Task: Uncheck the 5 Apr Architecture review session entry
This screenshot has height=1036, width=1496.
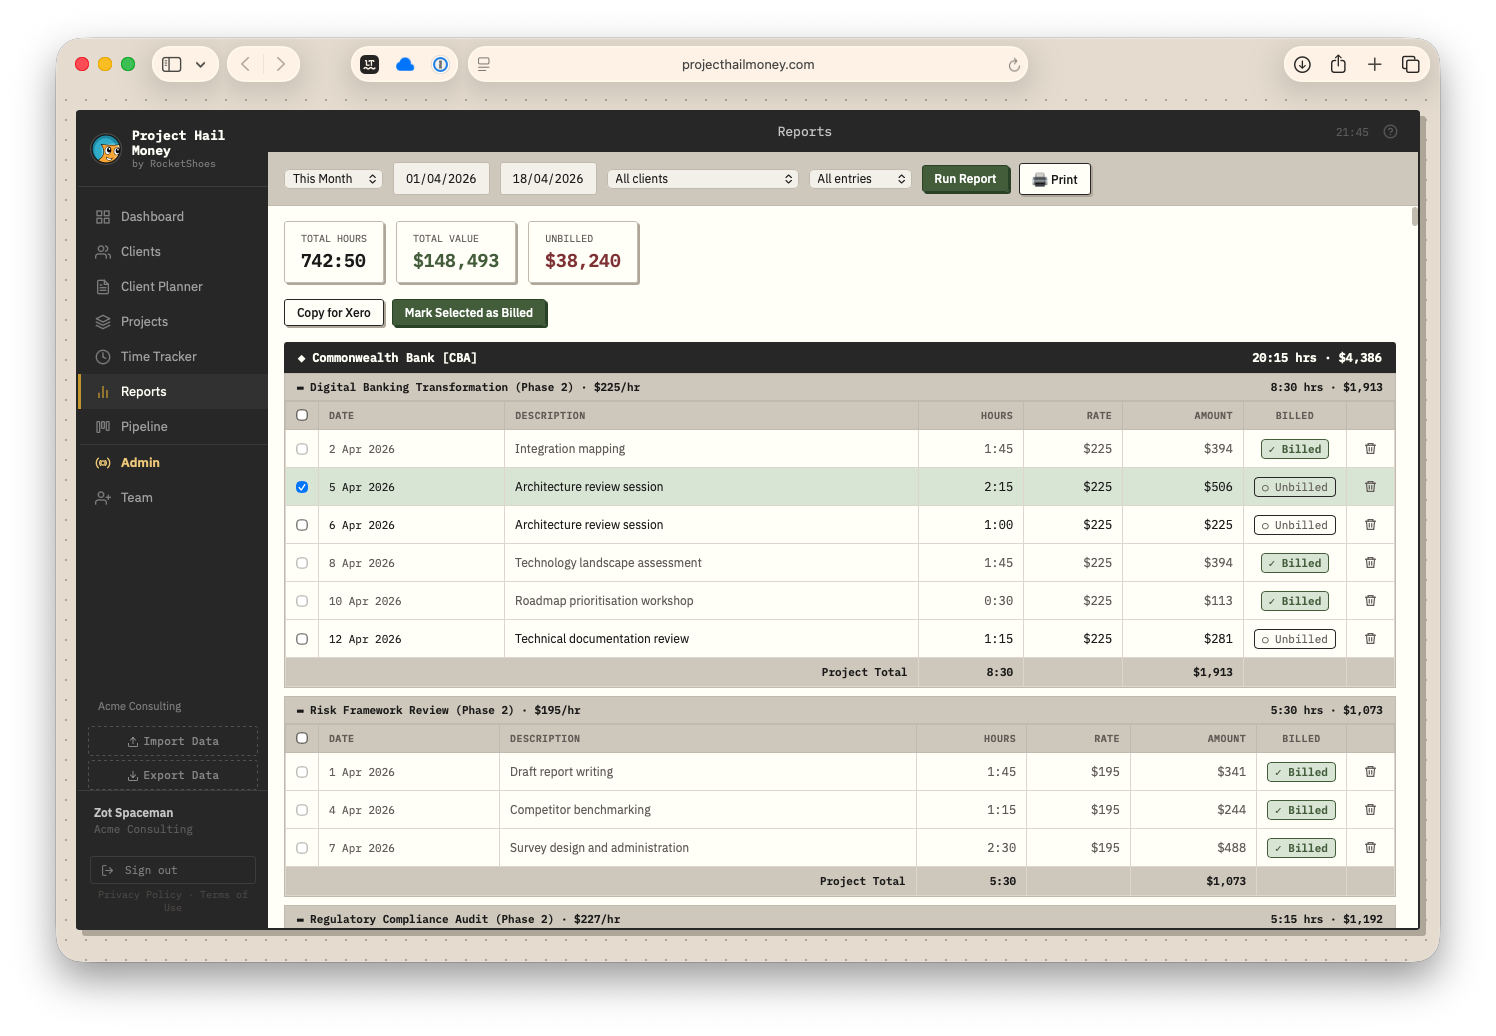Action: tap(301, 487)
